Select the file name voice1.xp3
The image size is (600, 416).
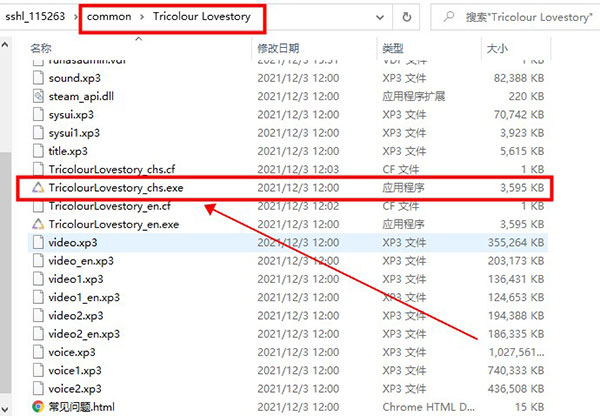click(x=75, y=370)
